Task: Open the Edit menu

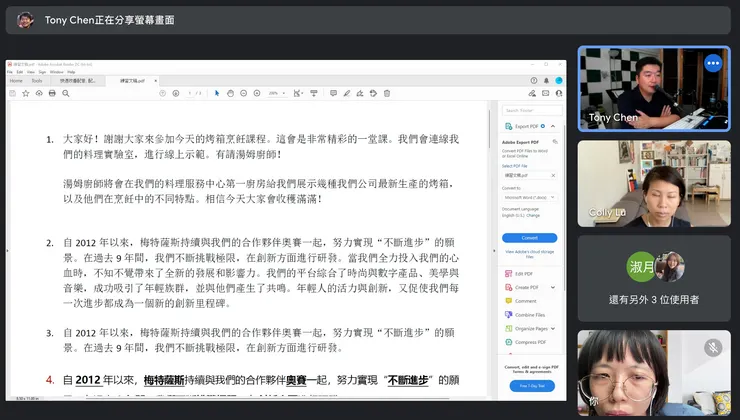Action: click(20, 72)
